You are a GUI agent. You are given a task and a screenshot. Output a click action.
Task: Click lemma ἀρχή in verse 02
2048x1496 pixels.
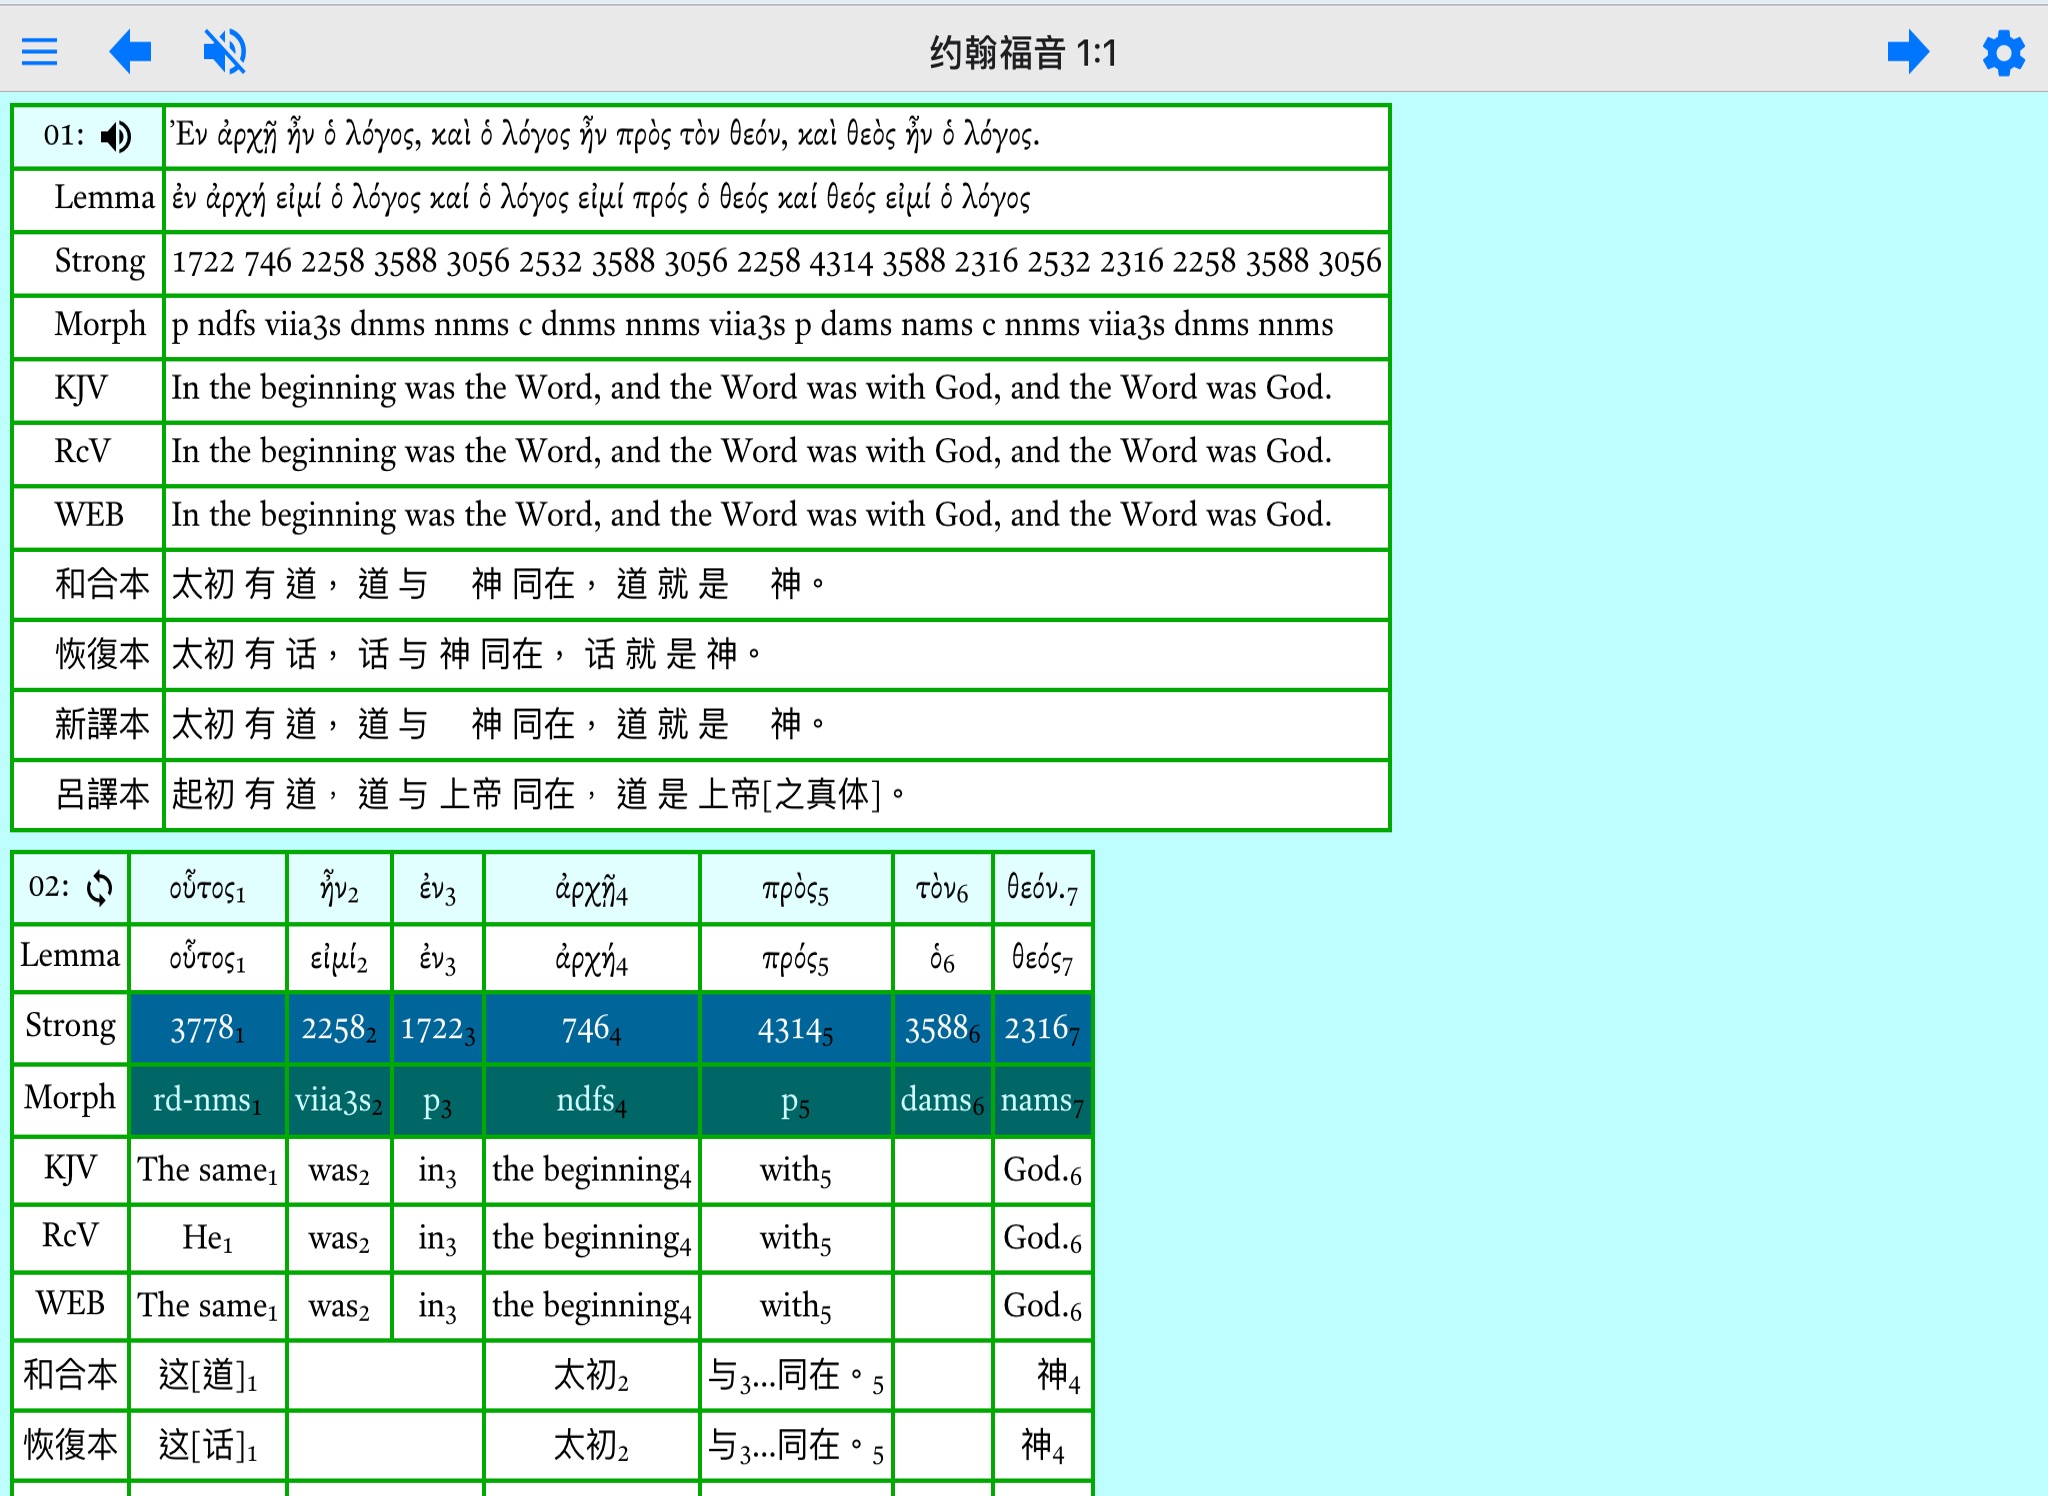[591, 958]
